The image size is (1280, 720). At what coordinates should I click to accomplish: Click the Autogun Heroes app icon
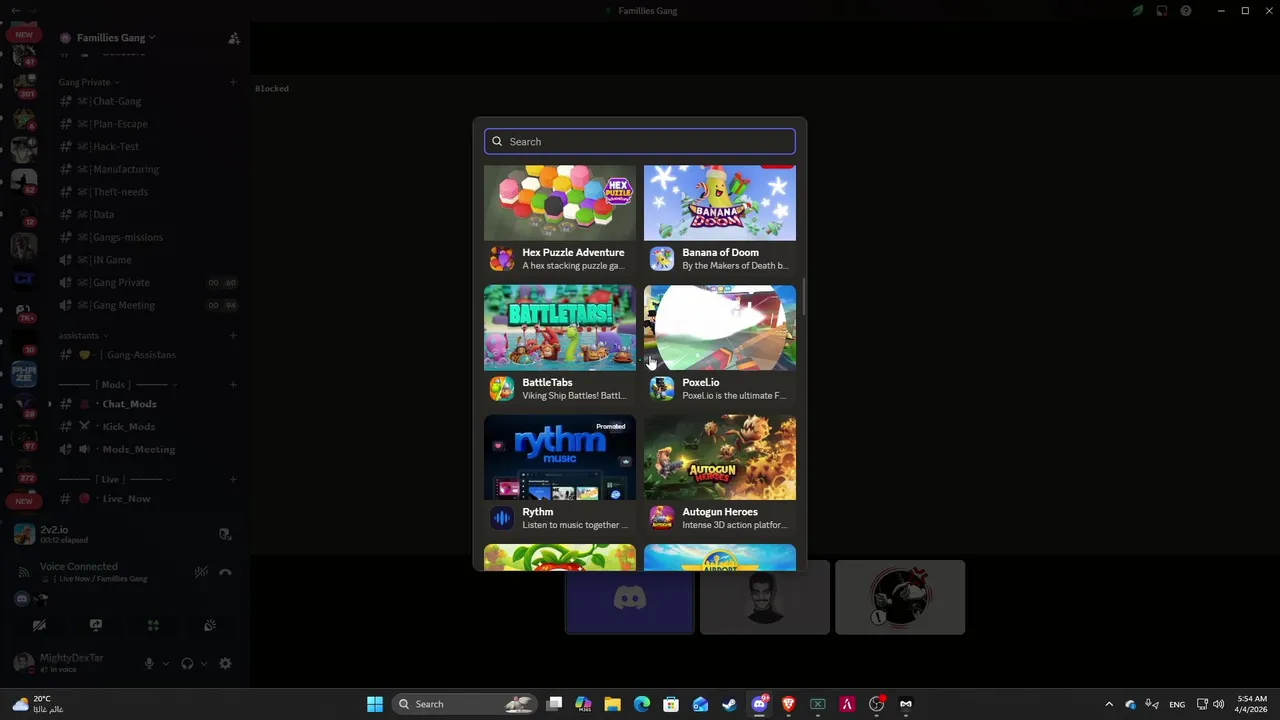tap(662, 518)
